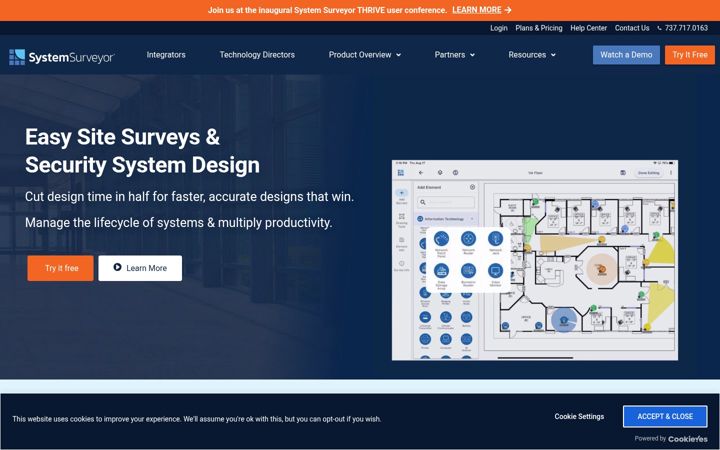
Task: Click the CookieYes powered-by logo
Action: [x=688, y=439]
